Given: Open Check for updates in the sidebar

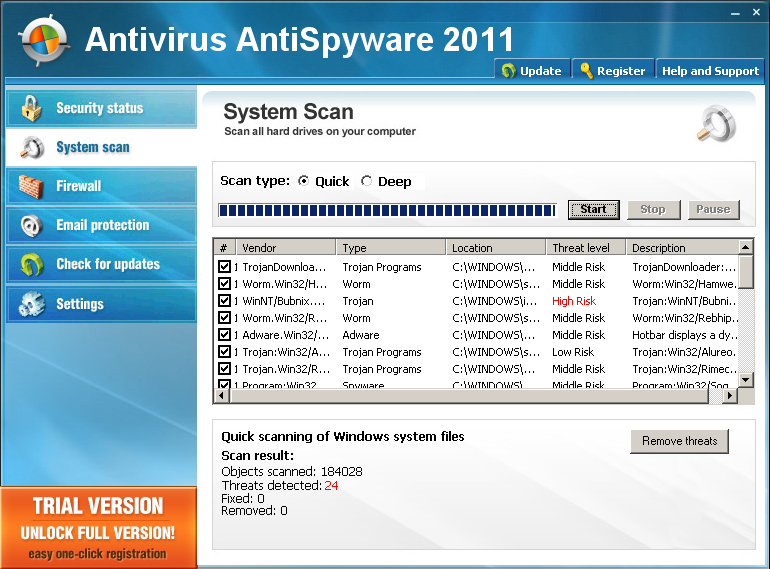Looking at the screenshot, I should (x=101, y=265).
